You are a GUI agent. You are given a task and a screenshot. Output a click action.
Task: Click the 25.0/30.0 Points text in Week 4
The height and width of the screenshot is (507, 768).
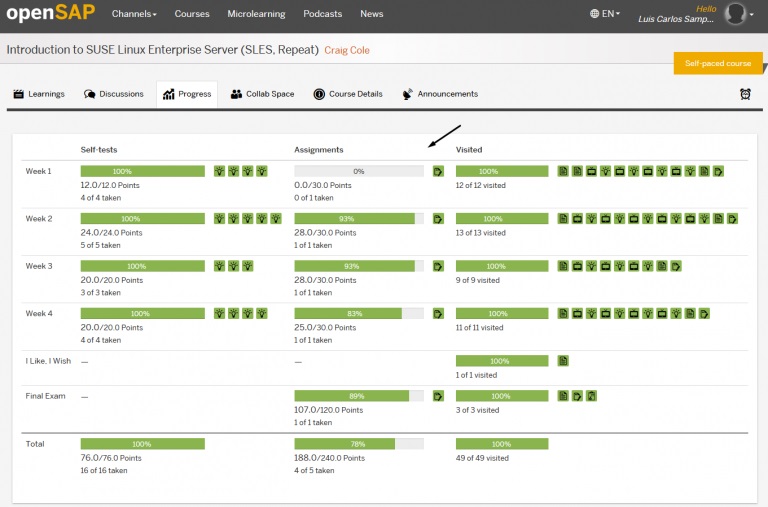pos(325,328)
